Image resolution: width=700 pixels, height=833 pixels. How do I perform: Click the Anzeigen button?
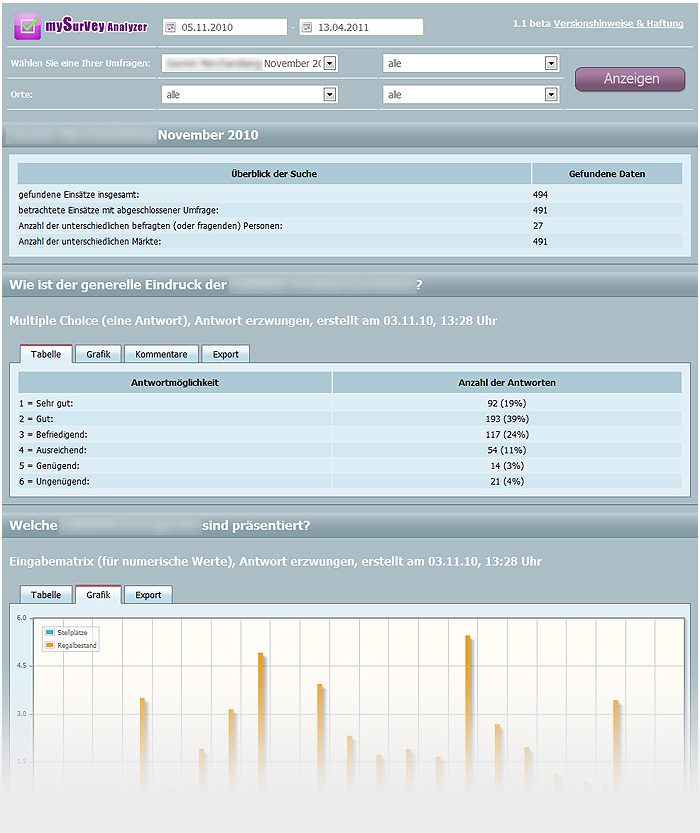coord(630,79)
